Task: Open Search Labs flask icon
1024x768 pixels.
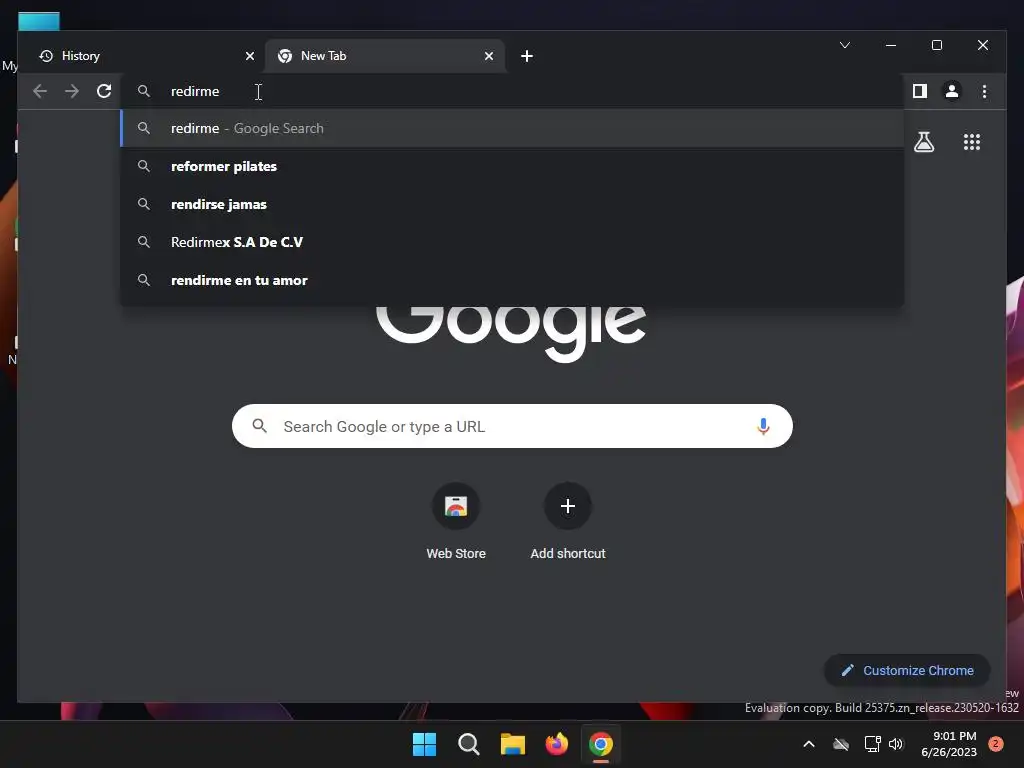Action: tap(923, 142)
